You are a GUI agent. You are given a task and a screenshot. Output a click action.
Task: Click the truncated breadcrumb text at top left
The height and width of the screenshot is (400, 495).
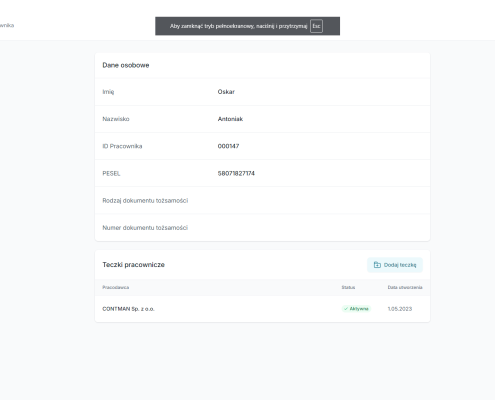pos(7,25)
